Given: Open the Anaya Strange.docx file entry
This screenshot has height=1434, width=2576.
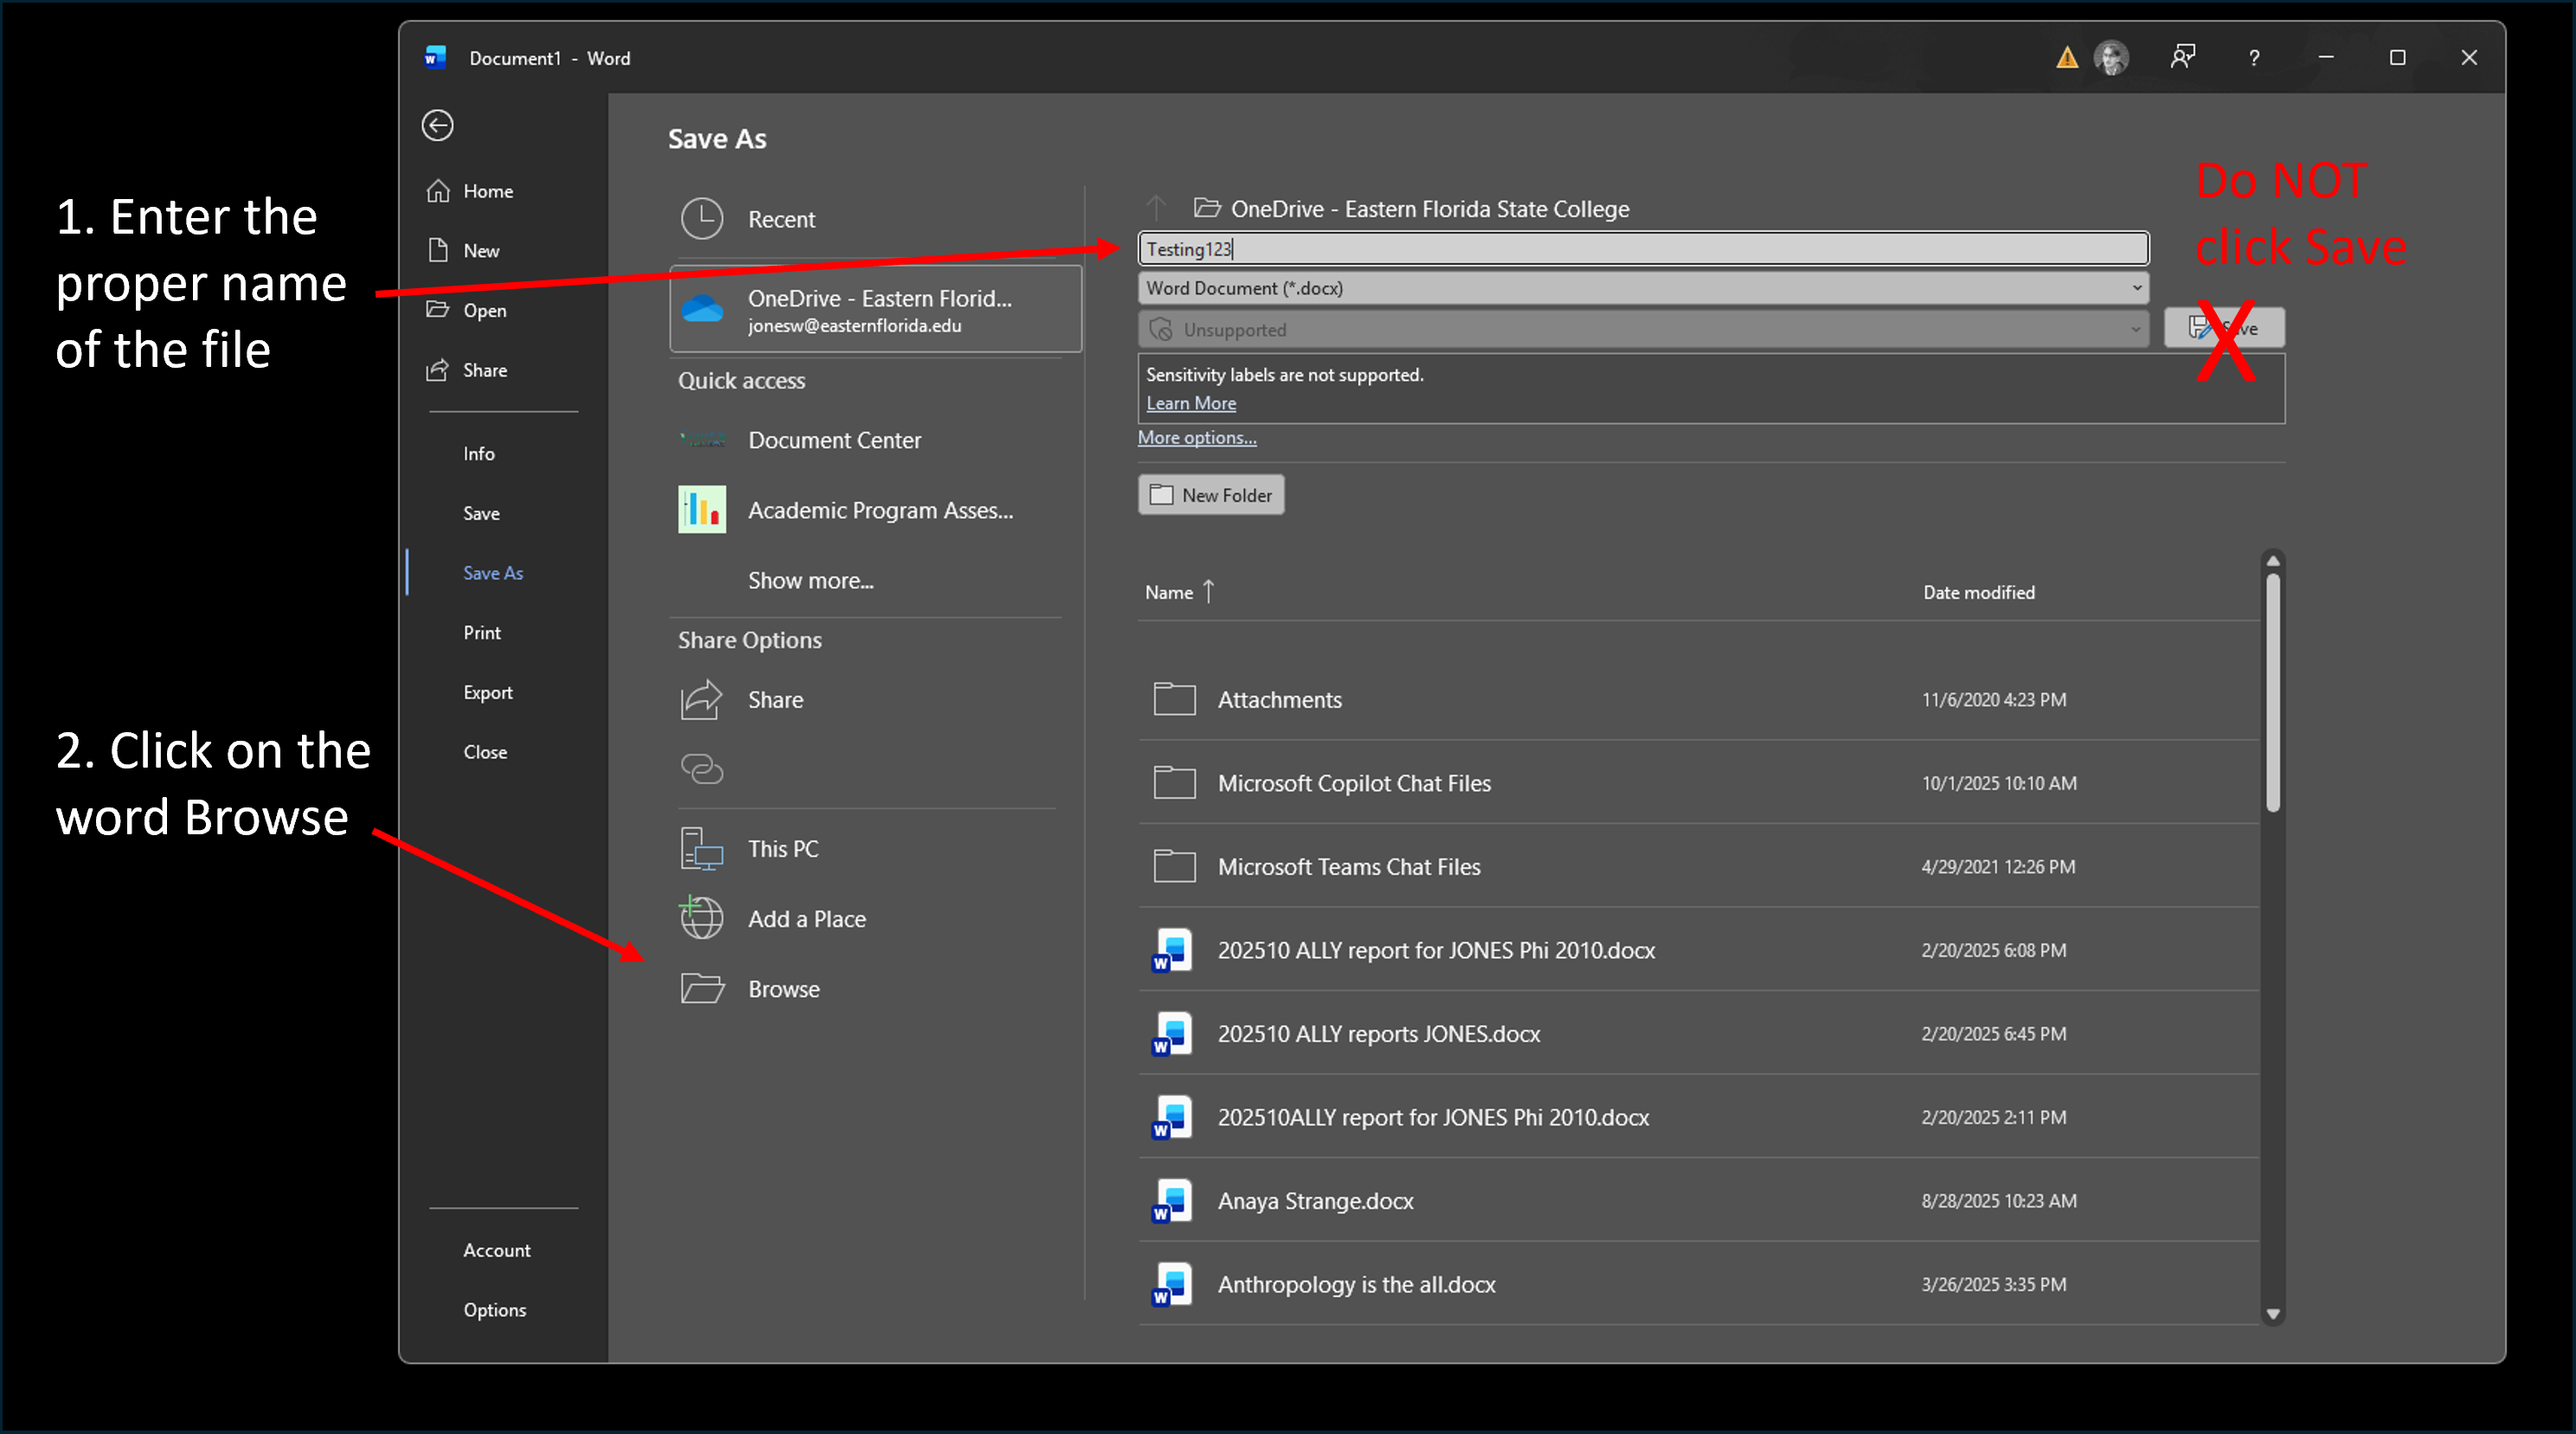Looking at the screenshot, I should [x=1315, y=1200].
